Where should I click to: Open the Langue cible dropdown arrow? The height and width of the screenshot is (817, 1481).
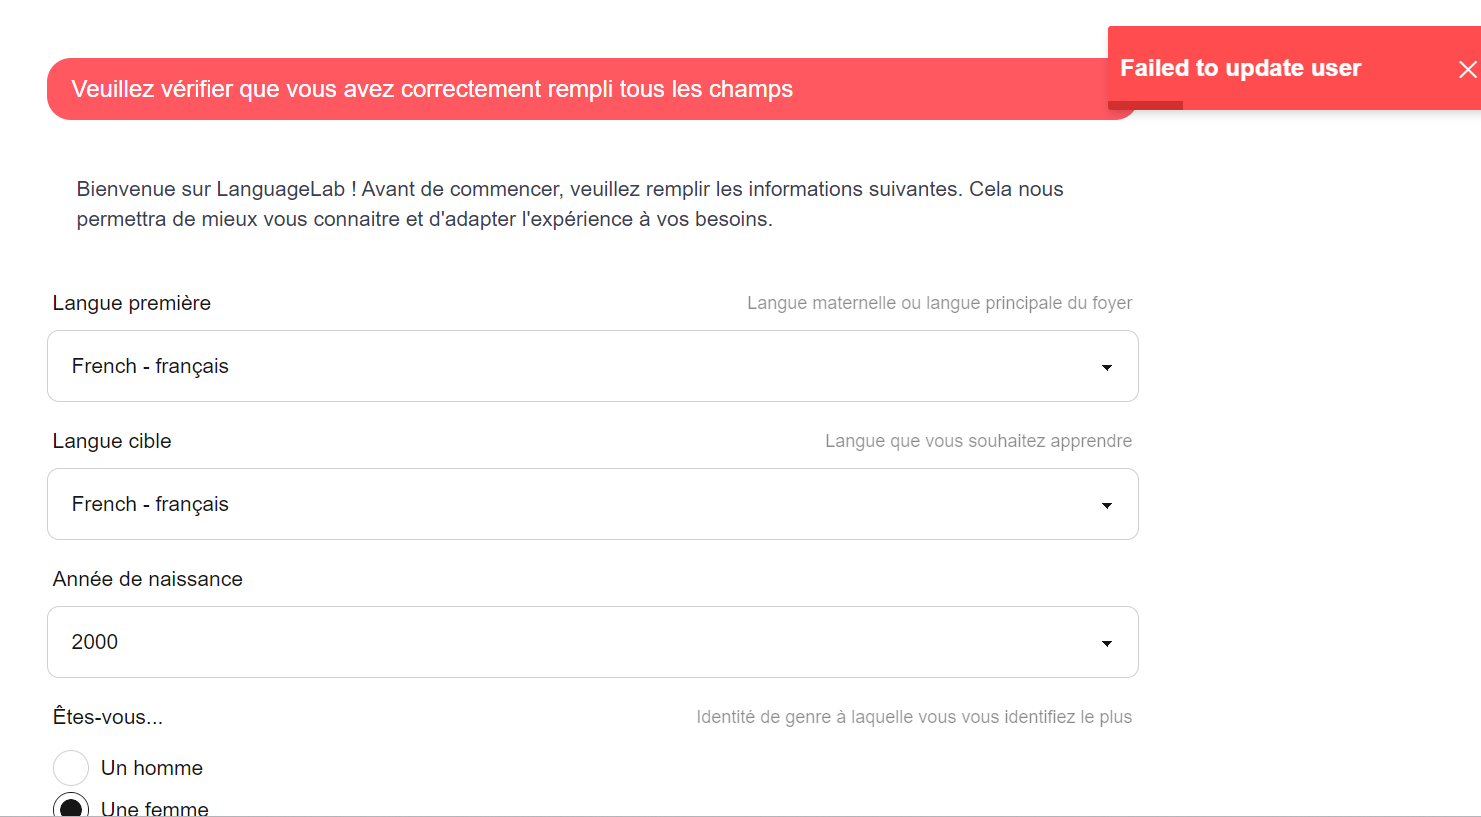coord(1107,505)
